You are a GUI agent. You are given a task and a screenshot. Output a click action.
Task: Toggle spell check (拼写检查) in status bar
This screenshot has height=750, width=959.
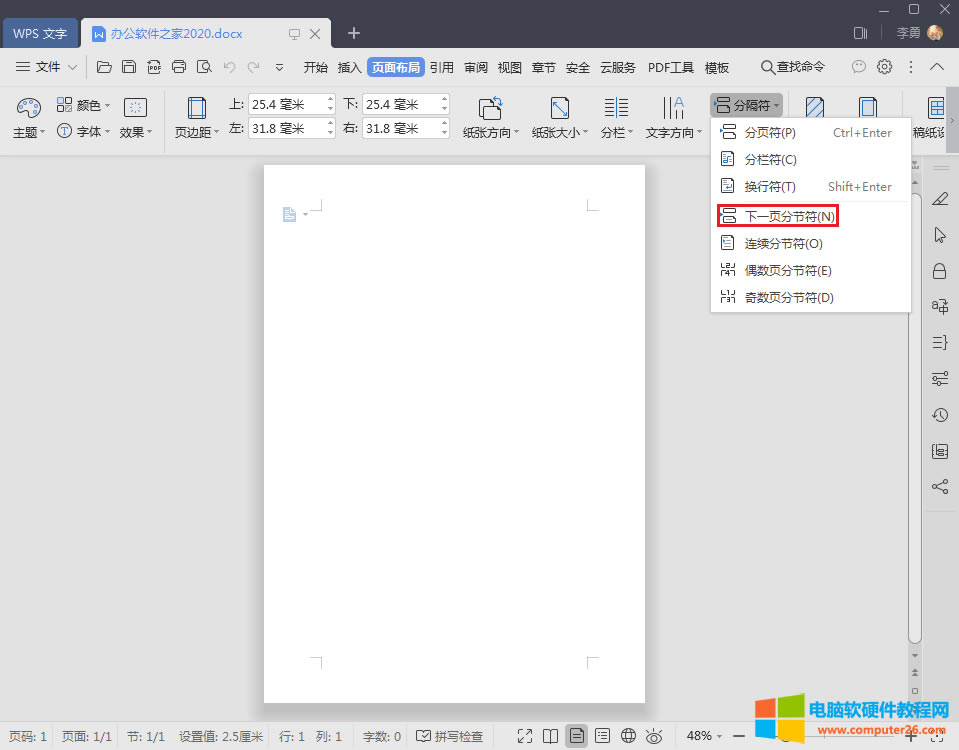coord(450,736)
